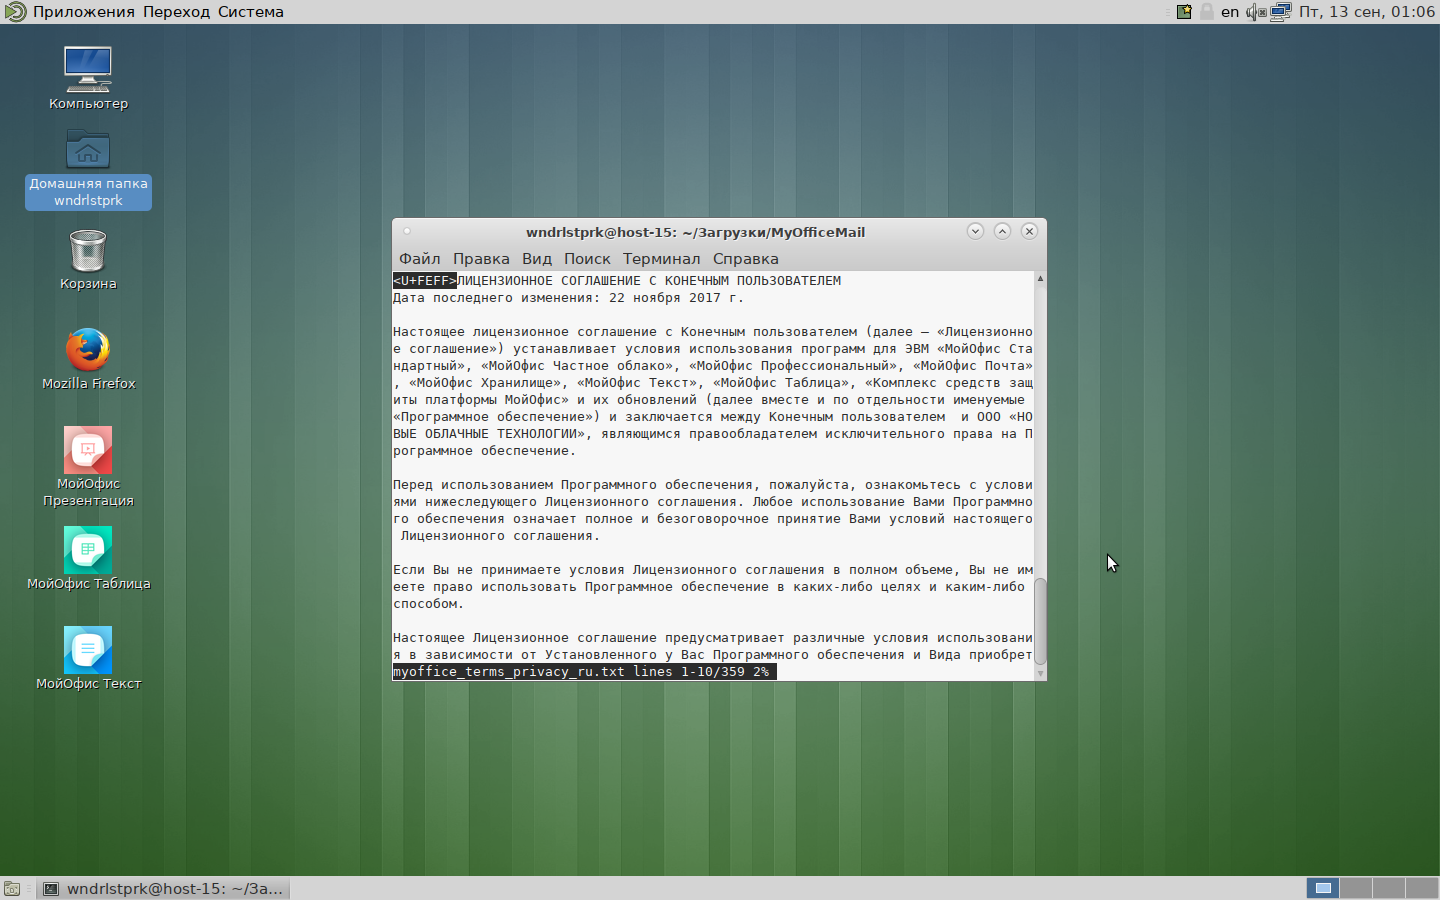Viewport: 1440px width, 900px height.
Task: Open the terminal Поиск menu
Action: coord(587,258)
